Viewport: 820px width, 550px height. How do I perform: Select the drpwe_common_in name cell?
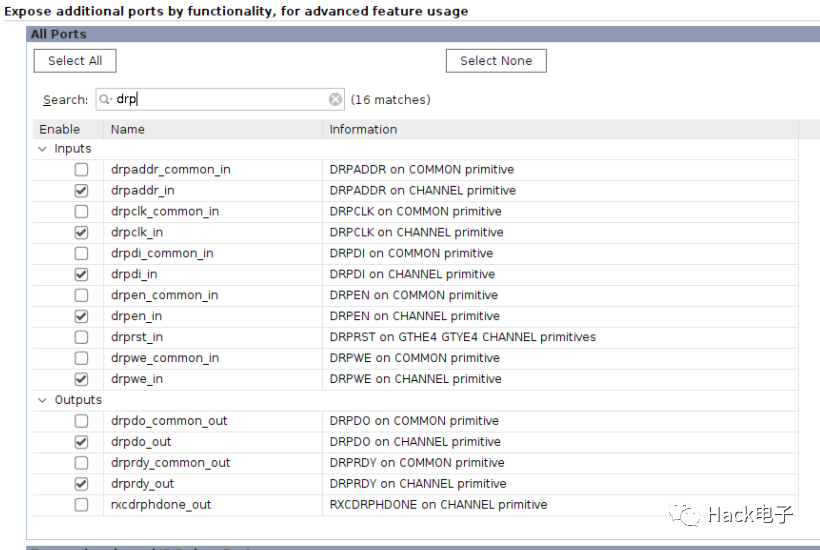pos(213,358)
